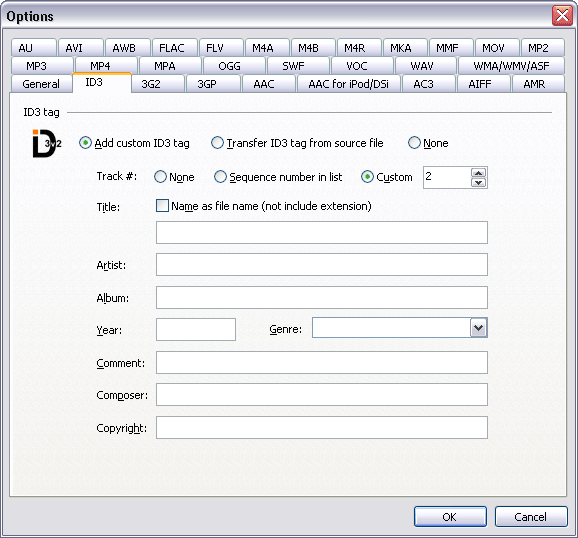Open the AIFF tab
The height and width of the screenshot is (538, 578).
pos(484,84)
